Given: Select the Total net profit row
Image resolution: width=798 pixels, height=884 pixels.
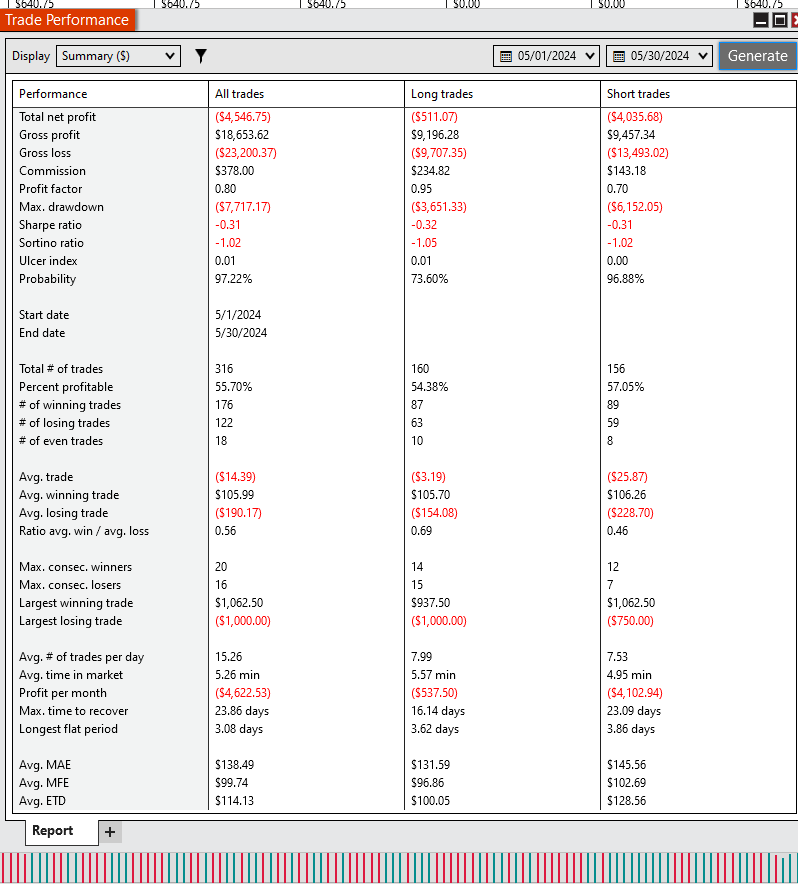Looking at the screenshot, I should click(x=404, y=117).
